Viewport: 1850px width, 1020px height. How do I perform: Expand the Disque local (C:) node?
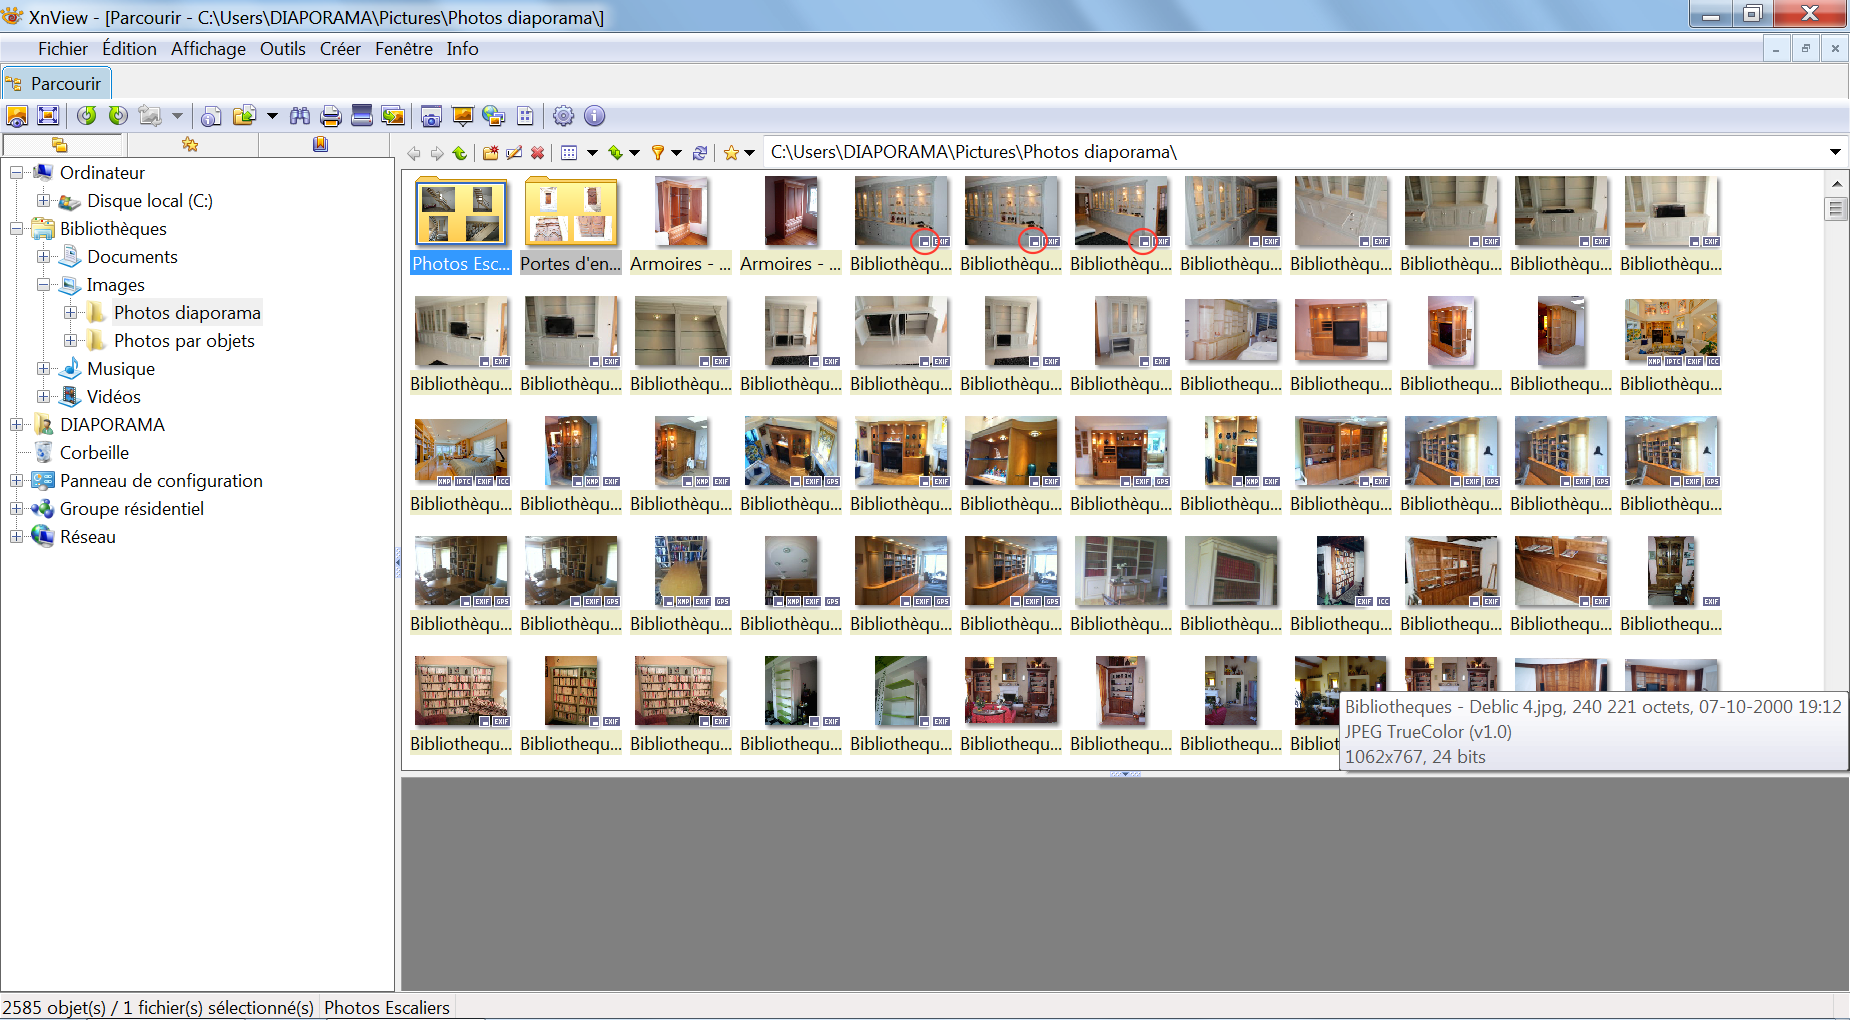(x=43, y=201)
